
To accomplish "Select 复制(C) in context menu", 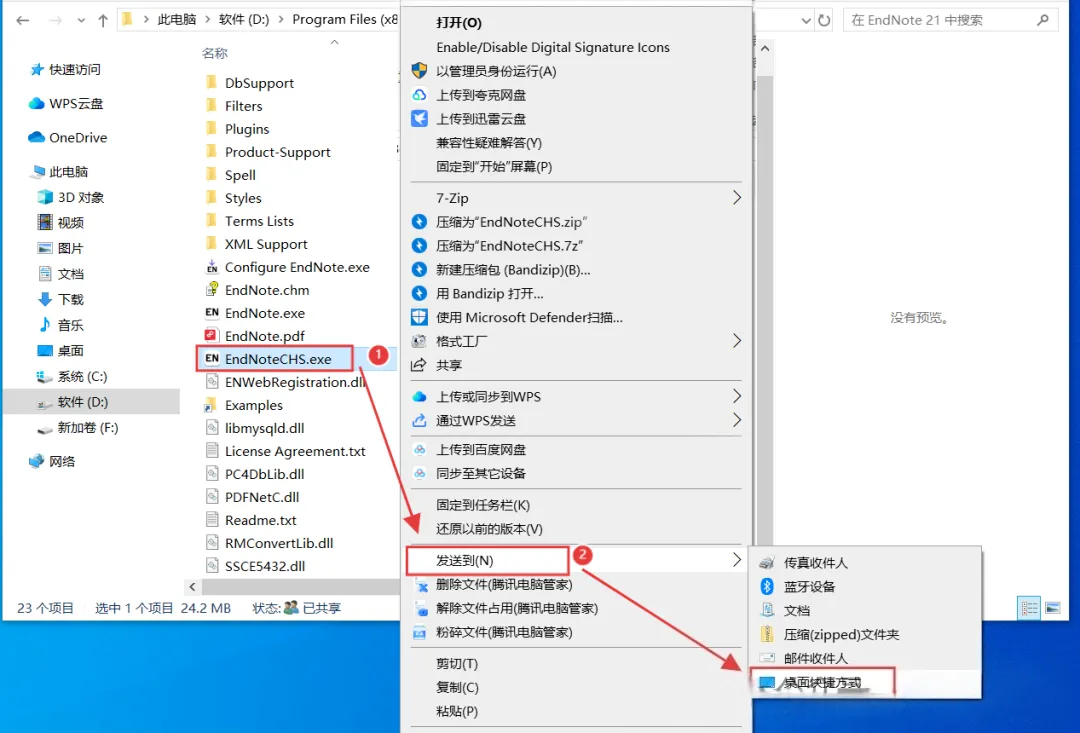I will [457, 688].
